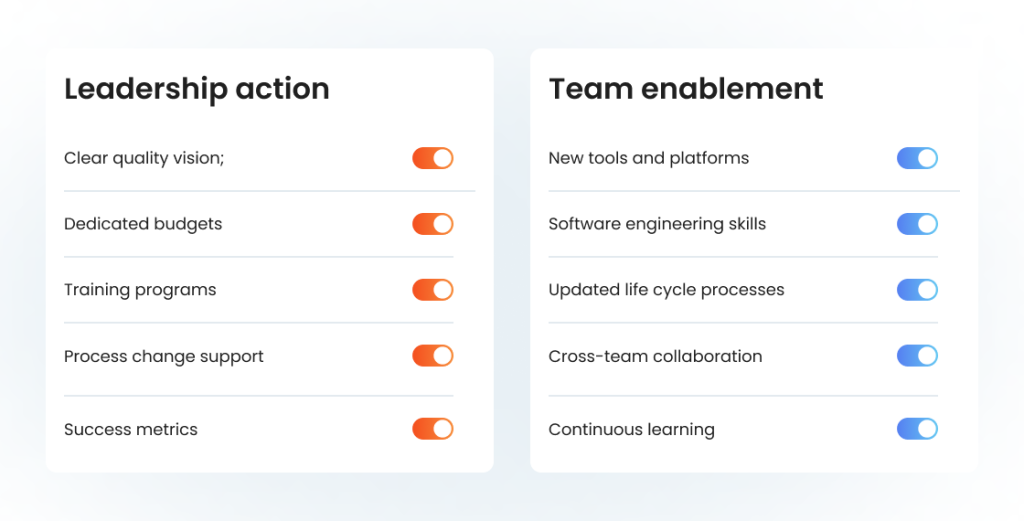
Task: Toggle New tools and platforms switch
Action: (917, 158)
